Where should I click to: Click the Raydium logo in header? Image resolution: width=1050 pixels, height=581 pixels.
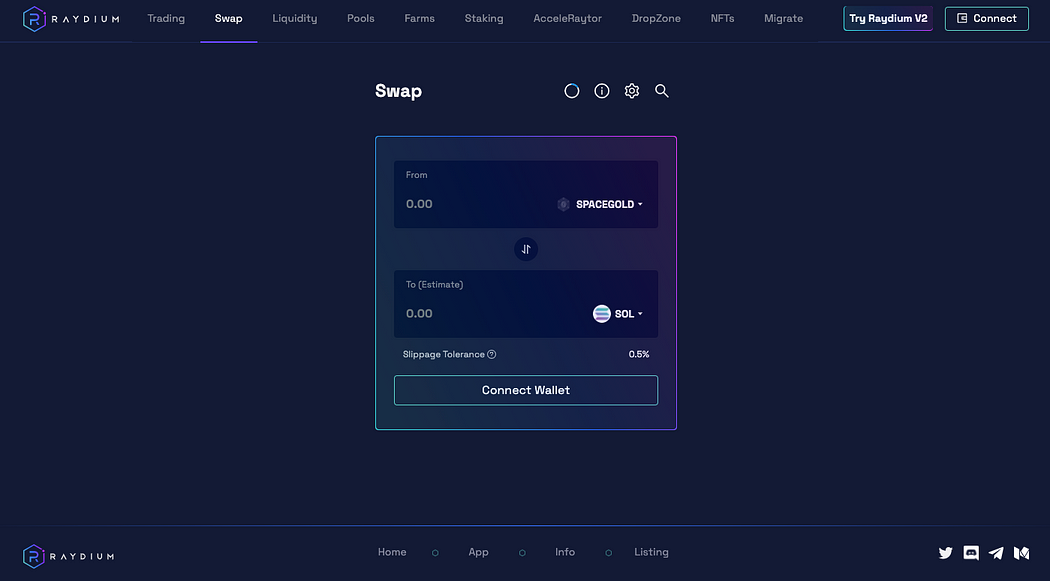point(71,19)
